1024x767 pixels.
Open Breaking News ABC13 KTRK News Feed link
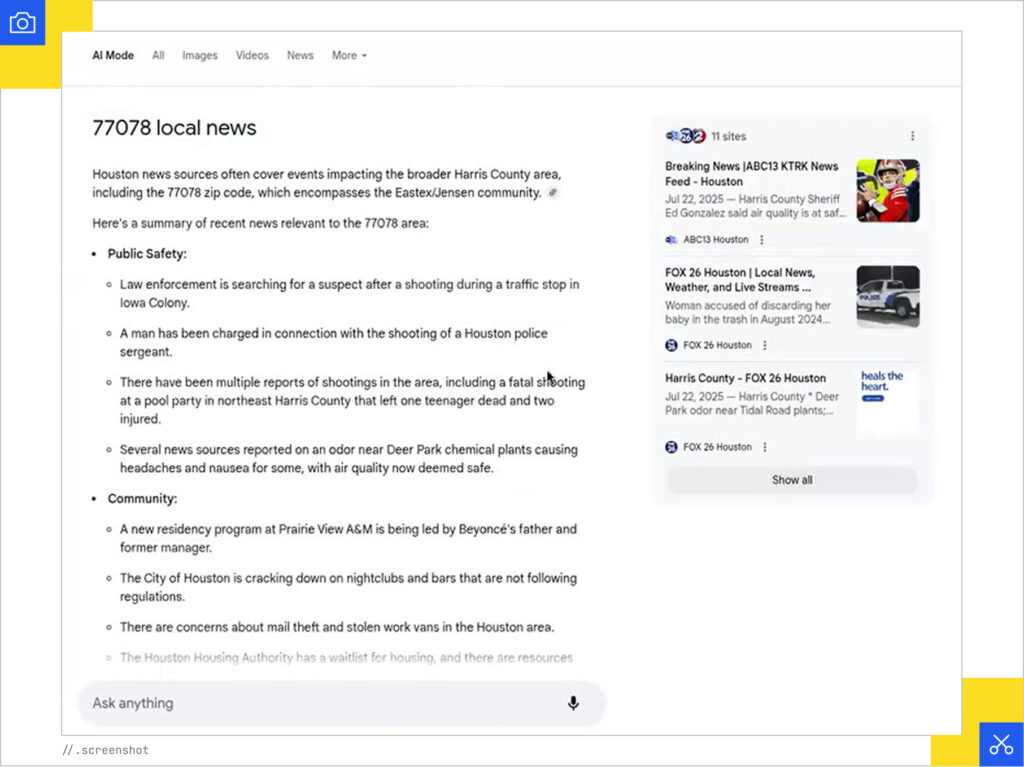[751, 174]
